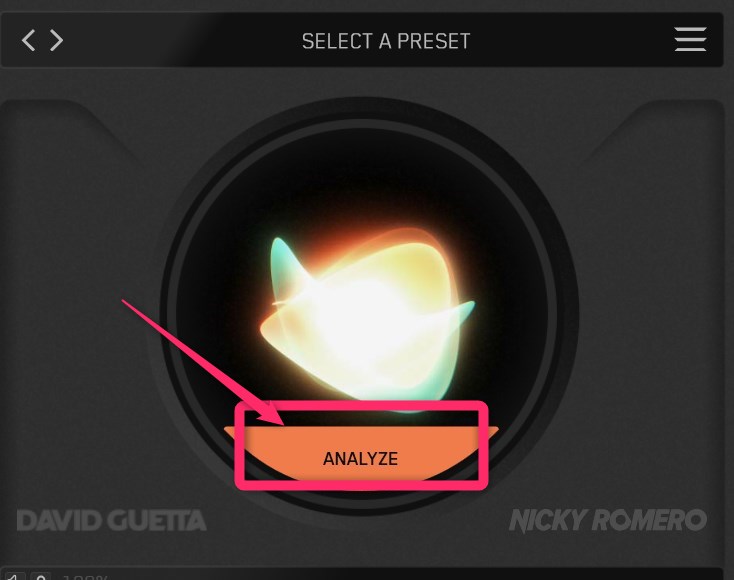Open the SELECT A PRESET dropdown
The image size is (734, 580).
tap(386, 41)
